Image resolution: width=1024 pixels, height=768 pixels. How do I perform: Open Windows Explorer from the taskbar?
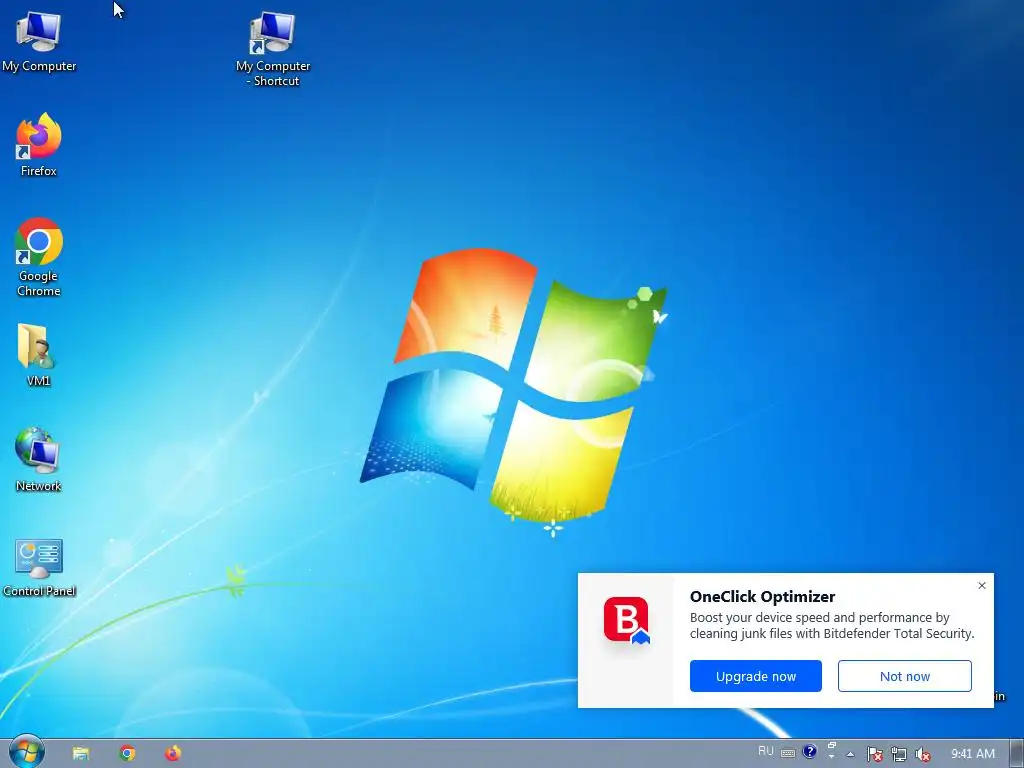click(81, 754)
